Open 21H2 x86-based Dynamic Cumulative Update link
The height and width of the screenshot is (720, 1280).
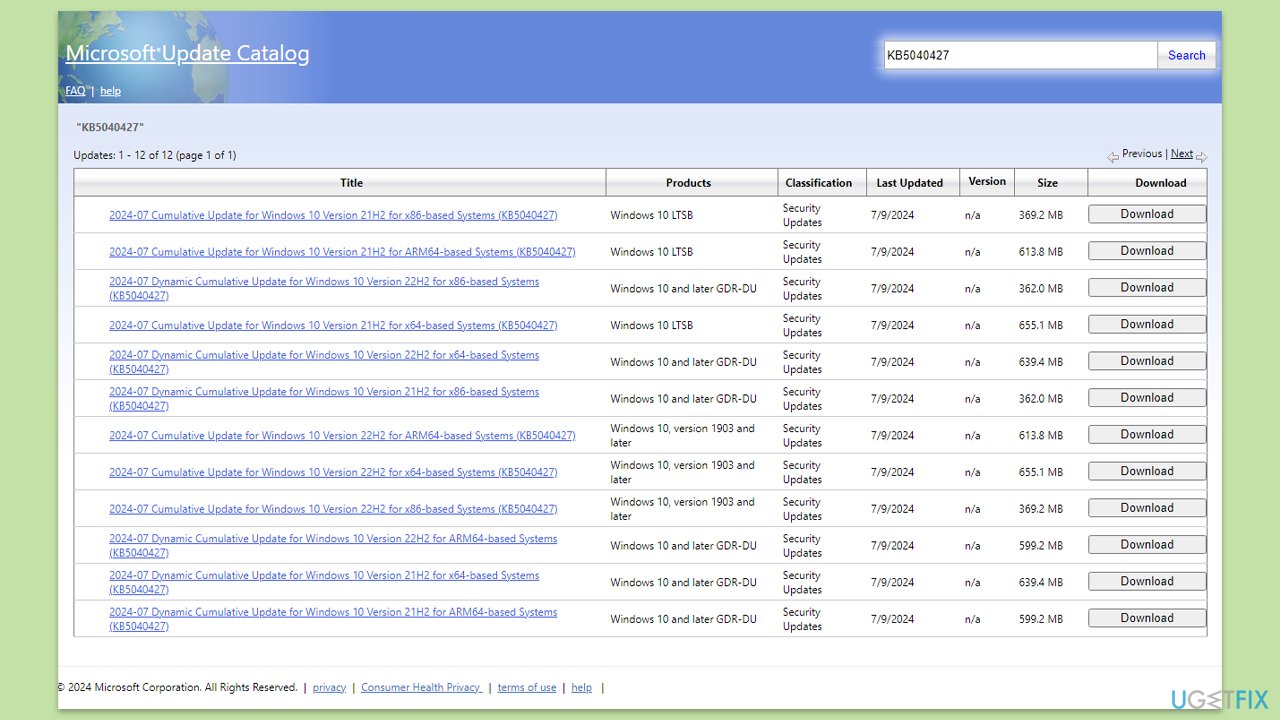(x=324, y=399)
